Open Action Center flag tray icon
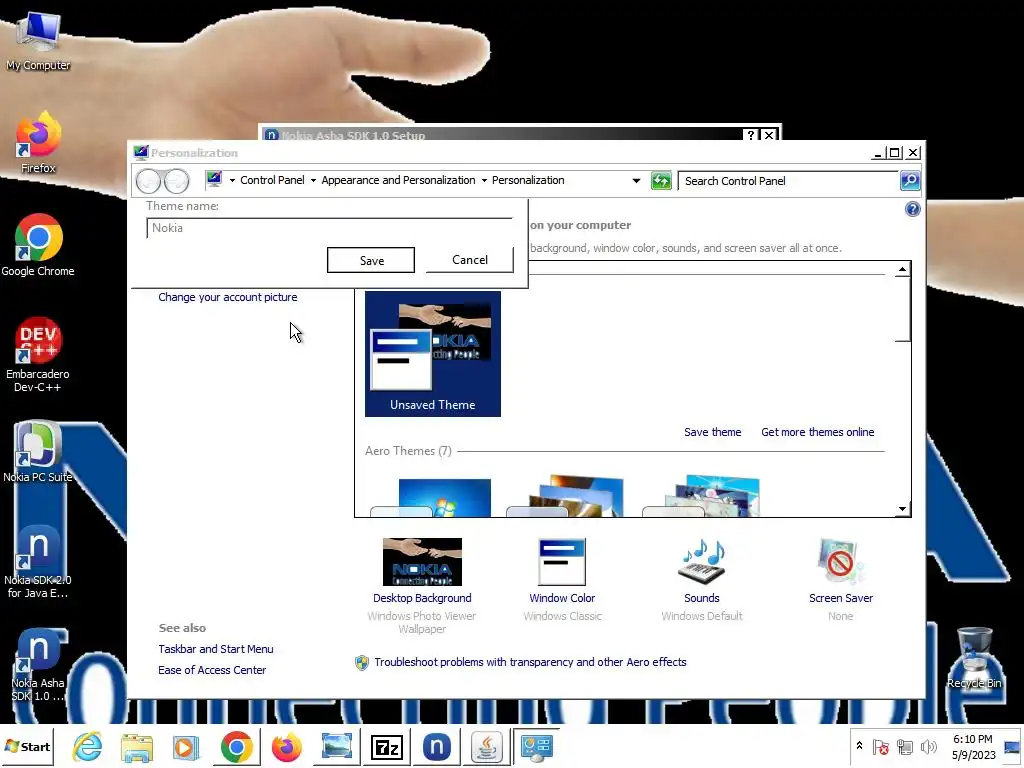 coord(880,746)
